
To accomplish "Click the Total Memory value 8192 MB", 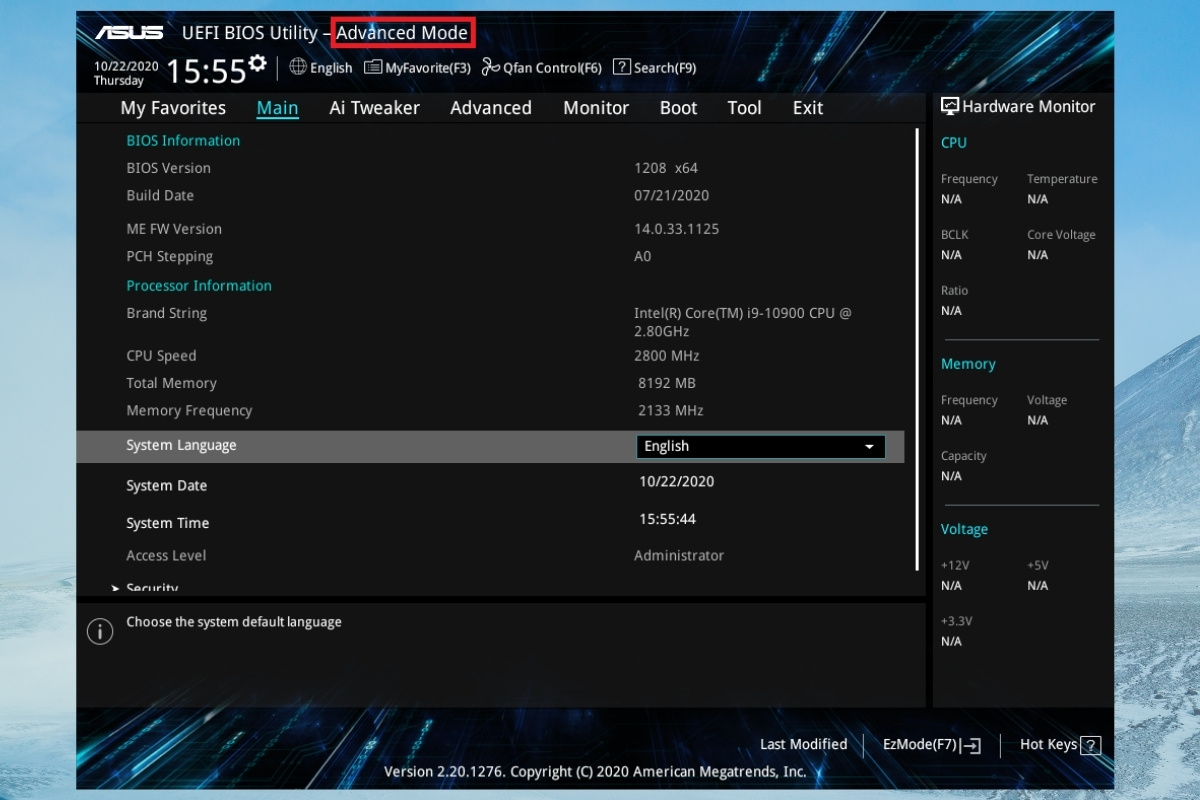I will click(x=667, y=383).
